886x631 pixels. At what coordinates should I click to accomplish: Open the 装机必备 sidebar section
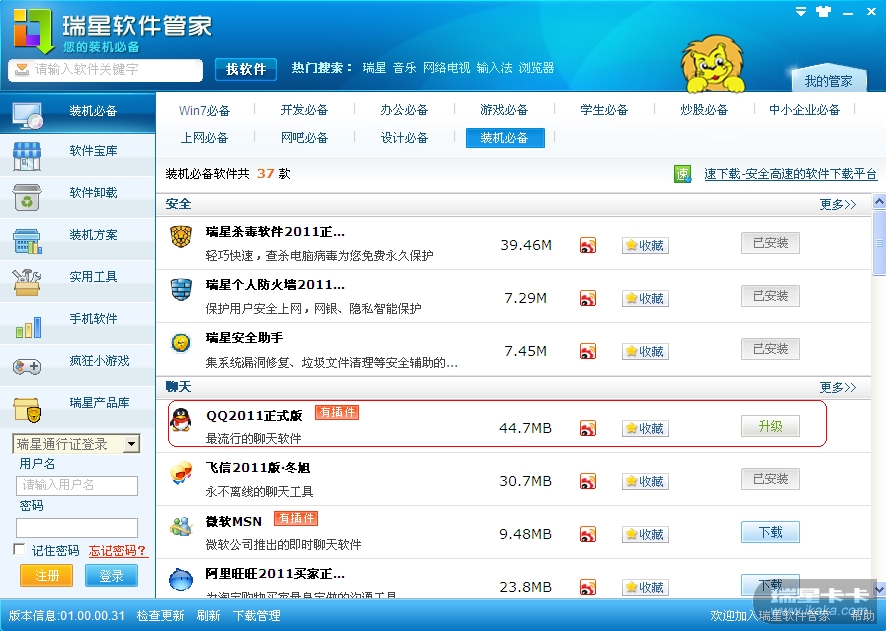tap(77, 111)
